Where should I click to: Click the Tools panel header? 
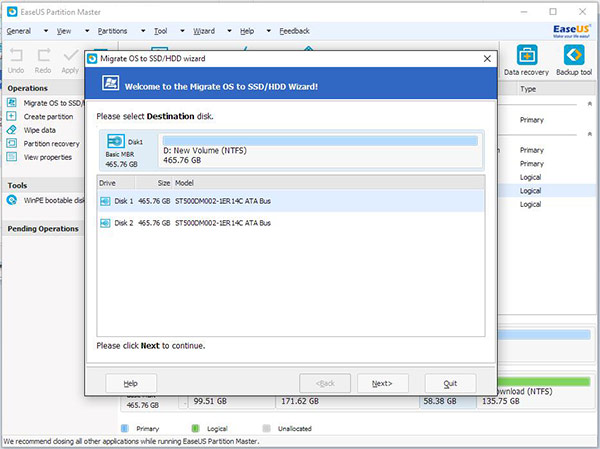point(43,185)
